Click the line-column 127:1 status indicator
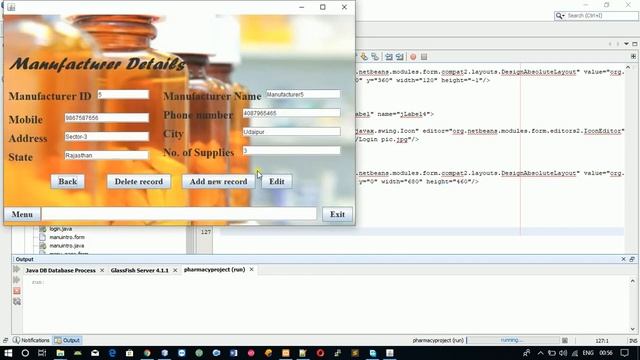 602,340
